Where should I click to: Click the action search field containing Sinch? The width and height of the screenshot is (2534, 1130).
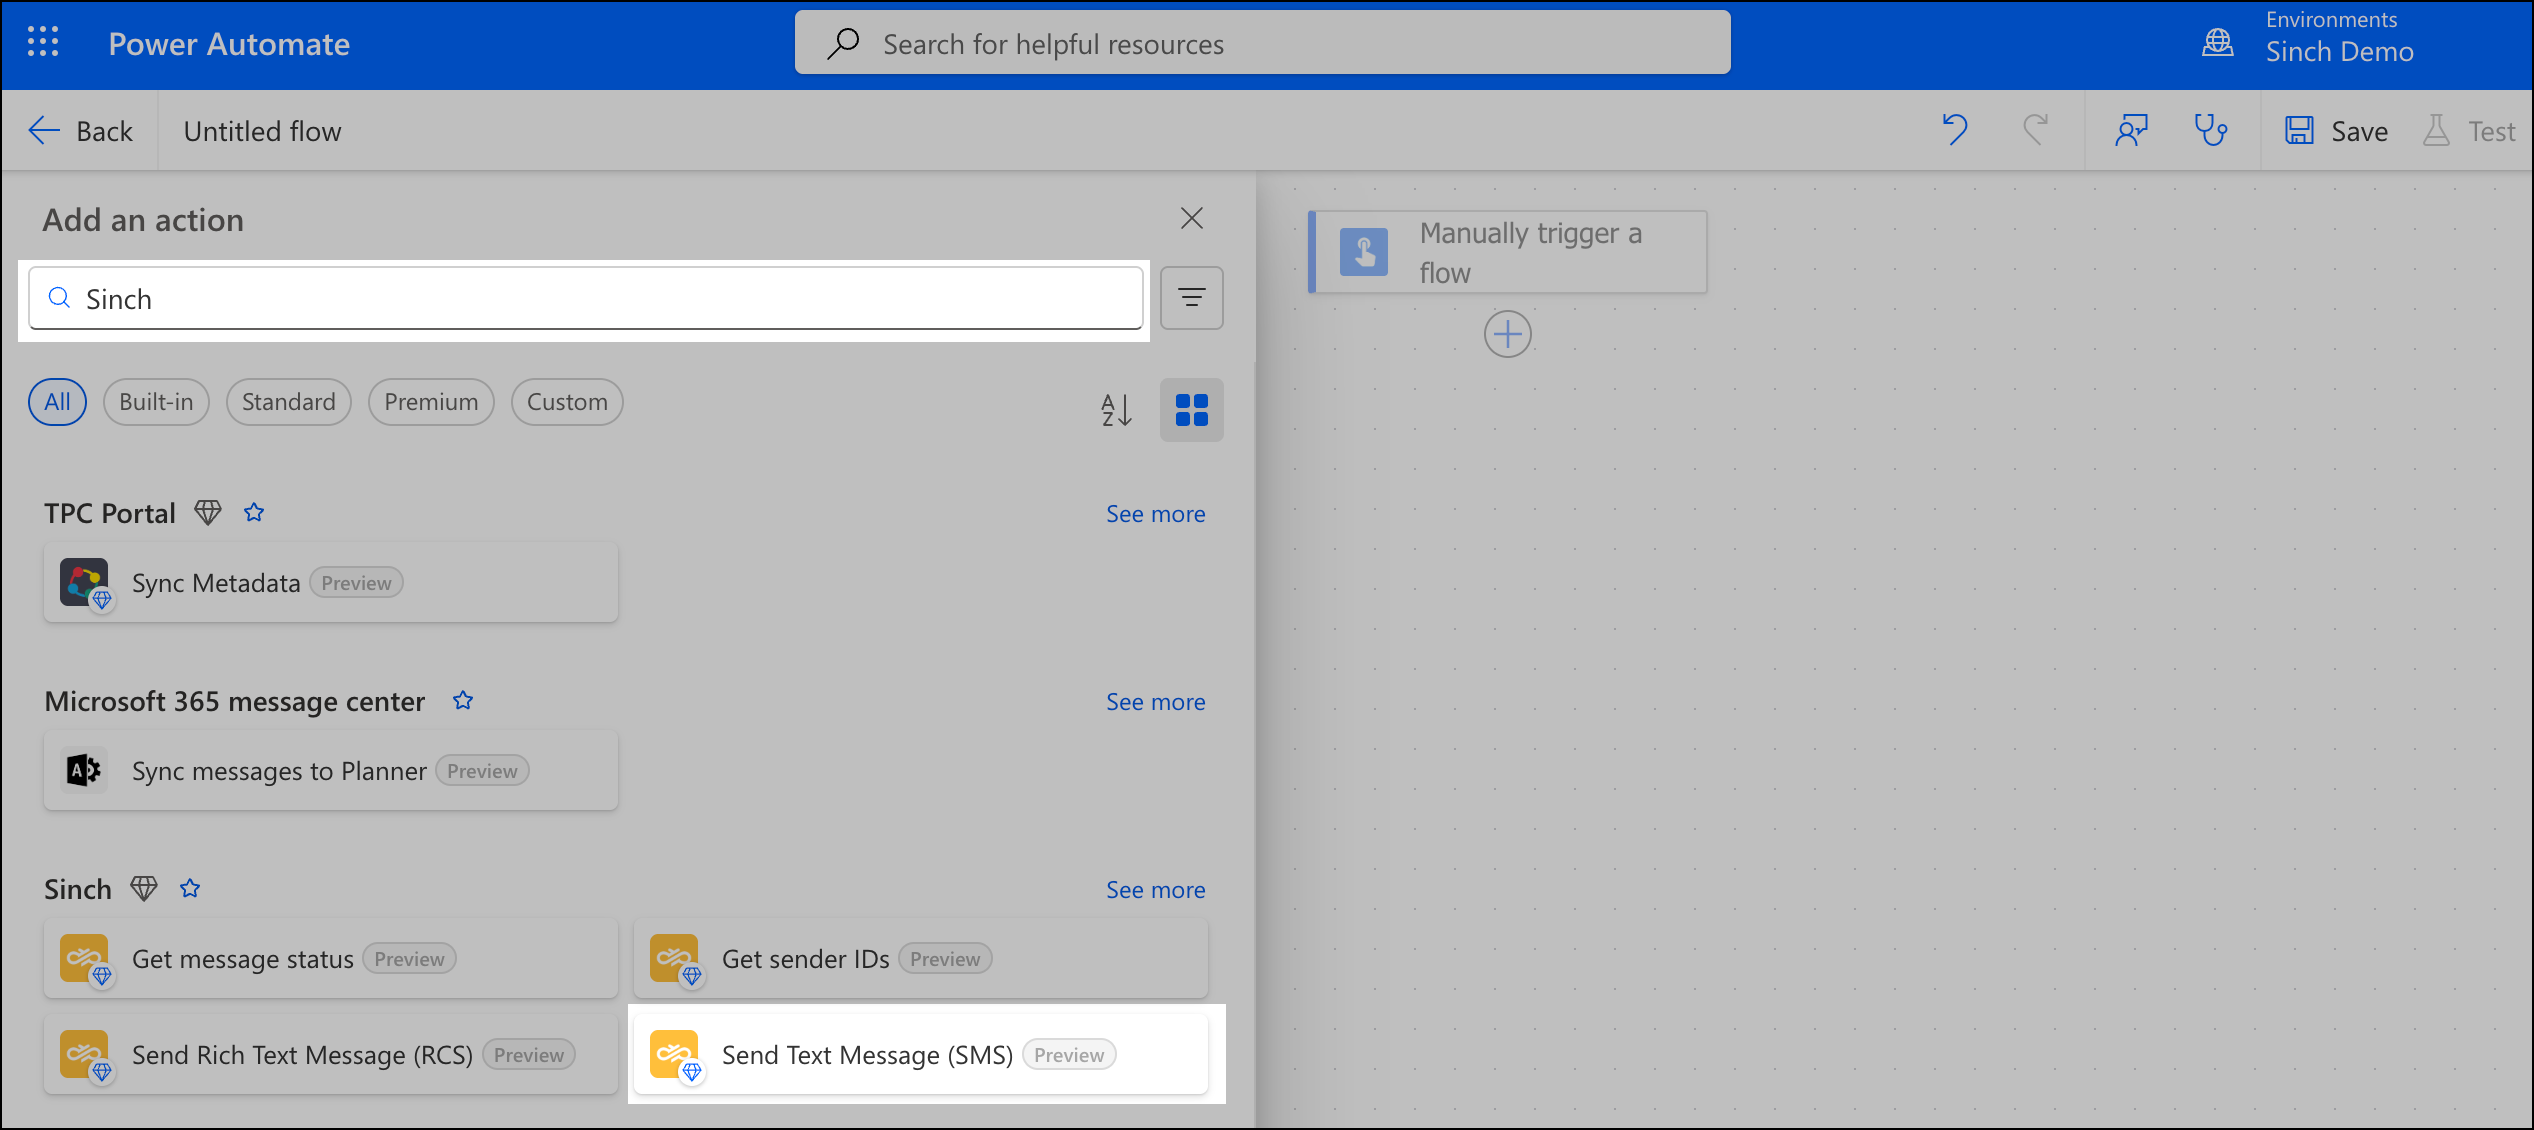tap(586, 298)
